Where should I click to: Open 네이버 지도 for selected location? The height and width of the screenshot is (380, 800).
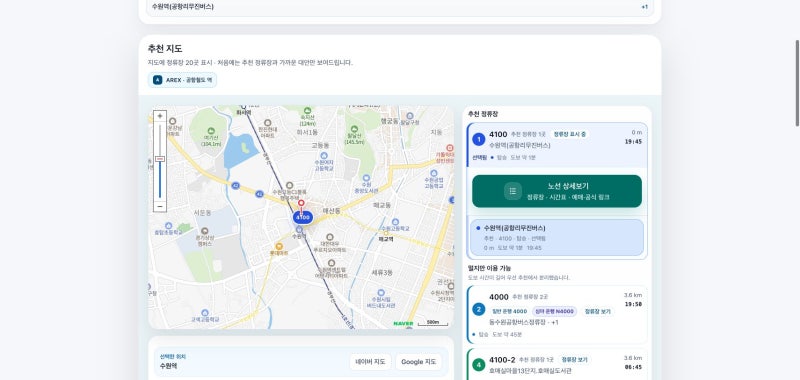[x=370, y=362]
